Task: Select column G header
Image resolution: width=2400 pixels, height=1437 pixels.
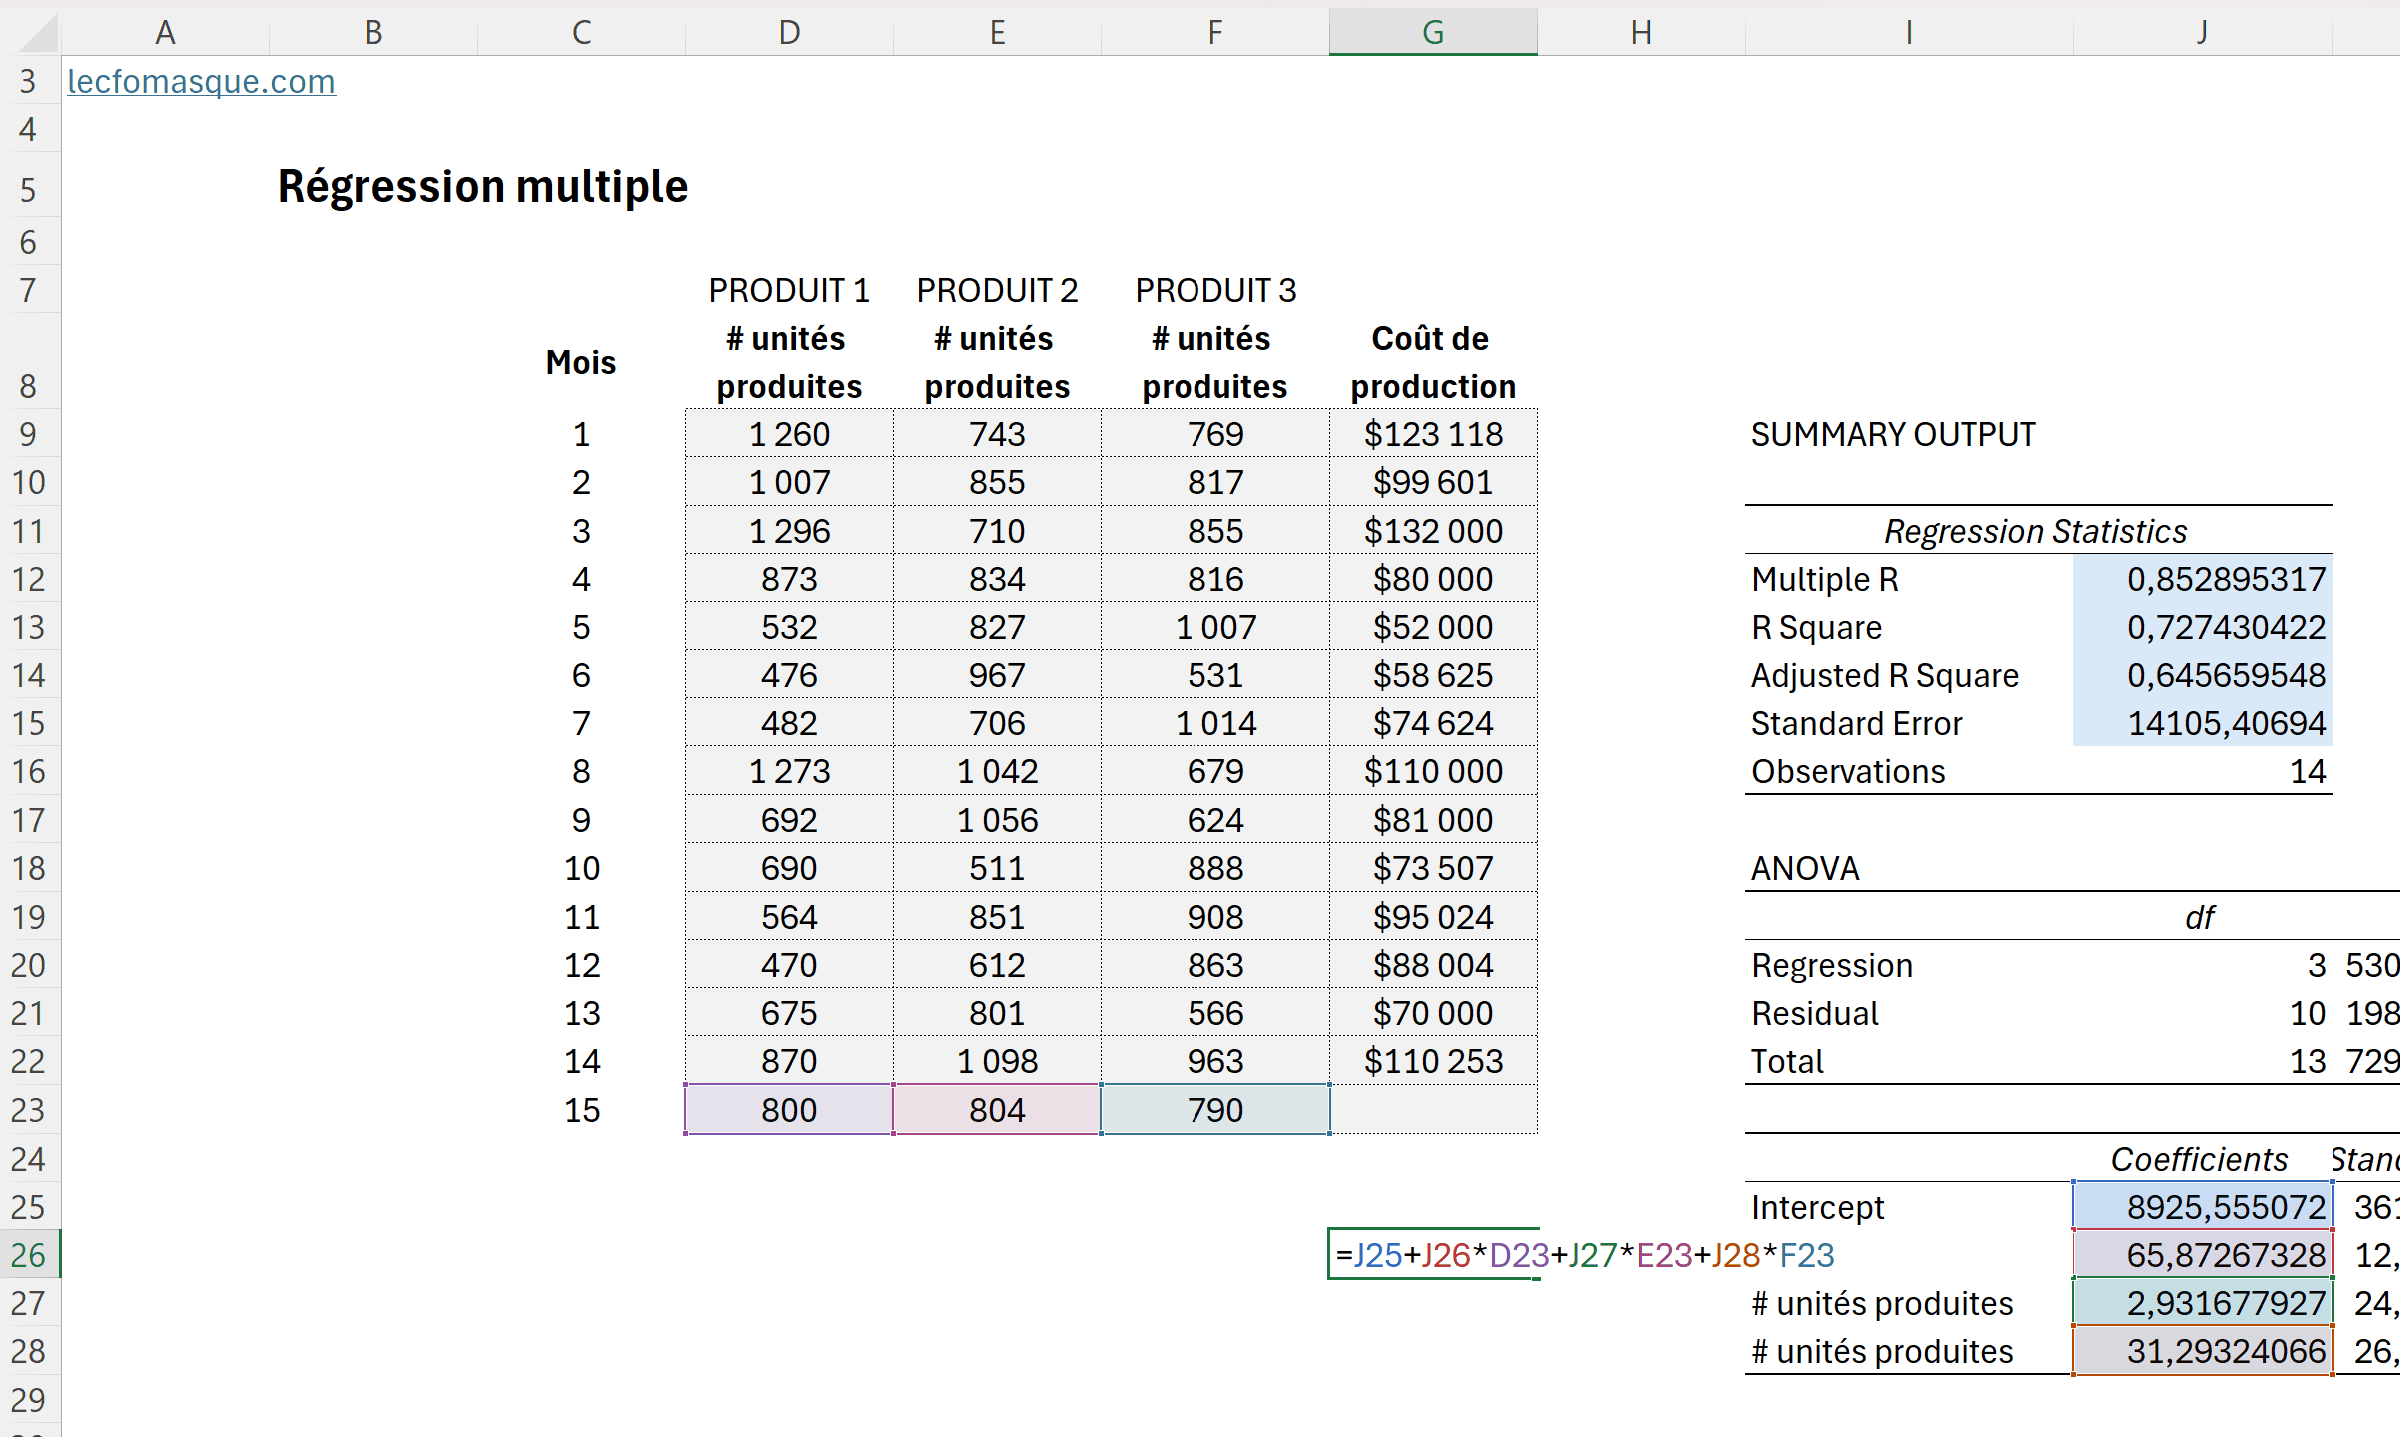Action: (1432, 33)
